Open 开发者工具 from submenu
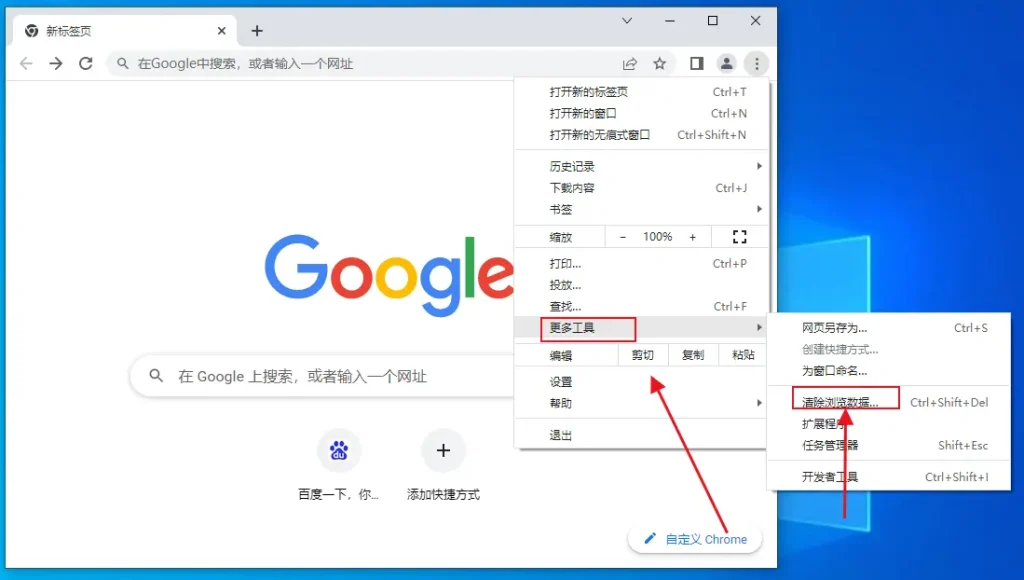 tap(889, 477)
